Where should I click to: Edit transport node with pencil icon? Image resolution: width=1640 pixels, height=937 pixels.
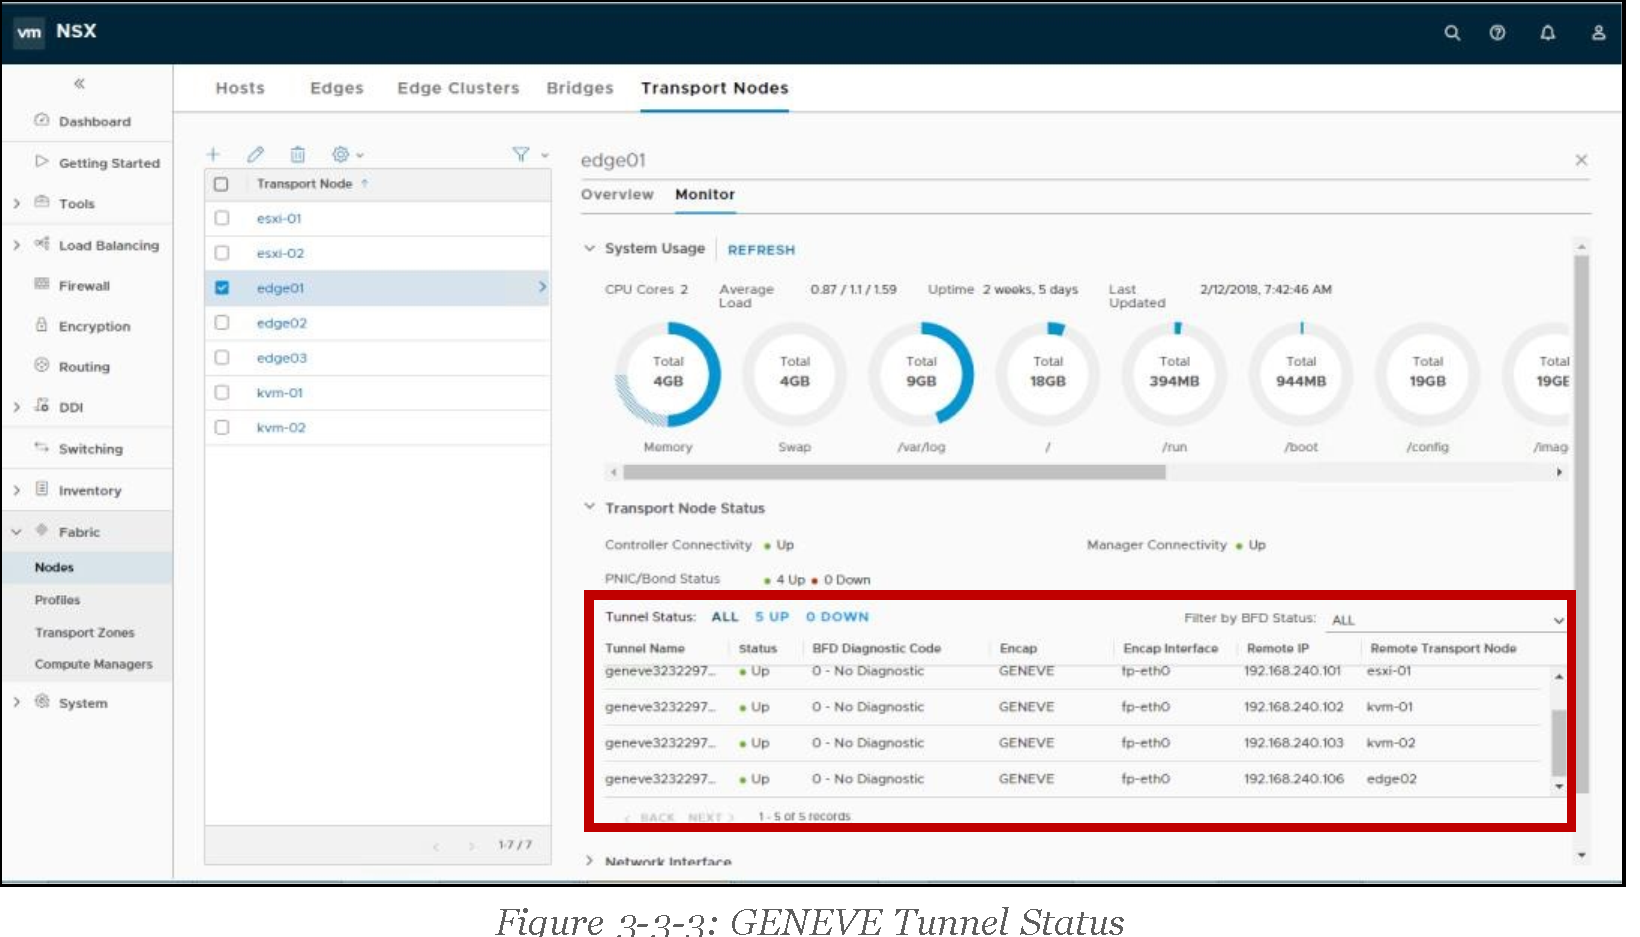coord(255,154)
